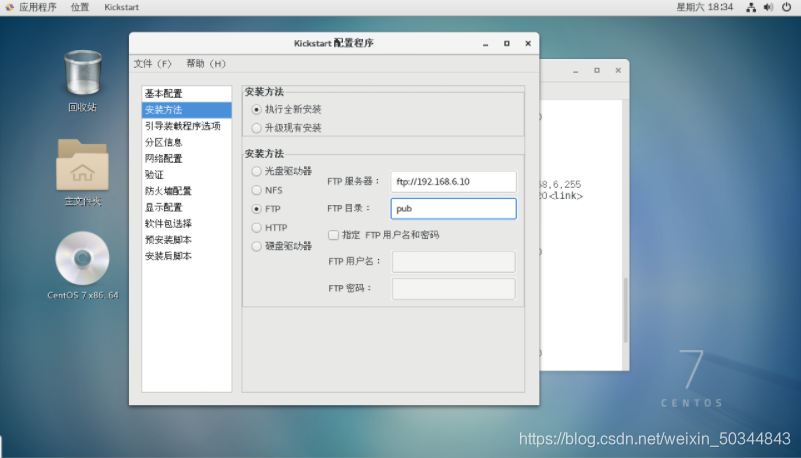Click the FTP 服务器 address field
The image size is (801, 458).
coord(454,182)
